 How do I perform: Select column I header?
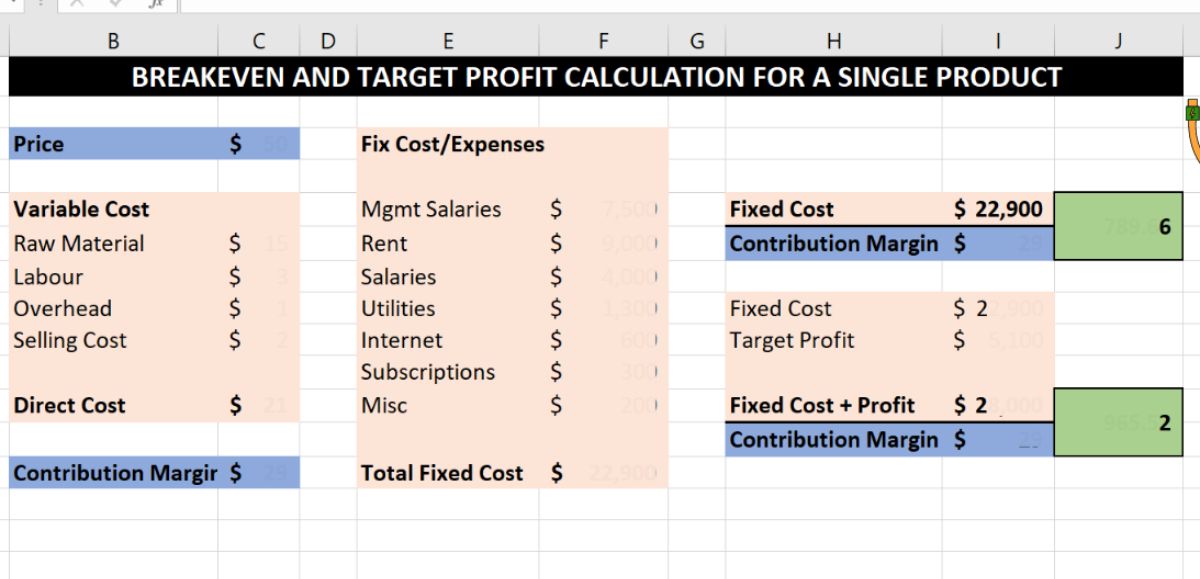(998, 41)
